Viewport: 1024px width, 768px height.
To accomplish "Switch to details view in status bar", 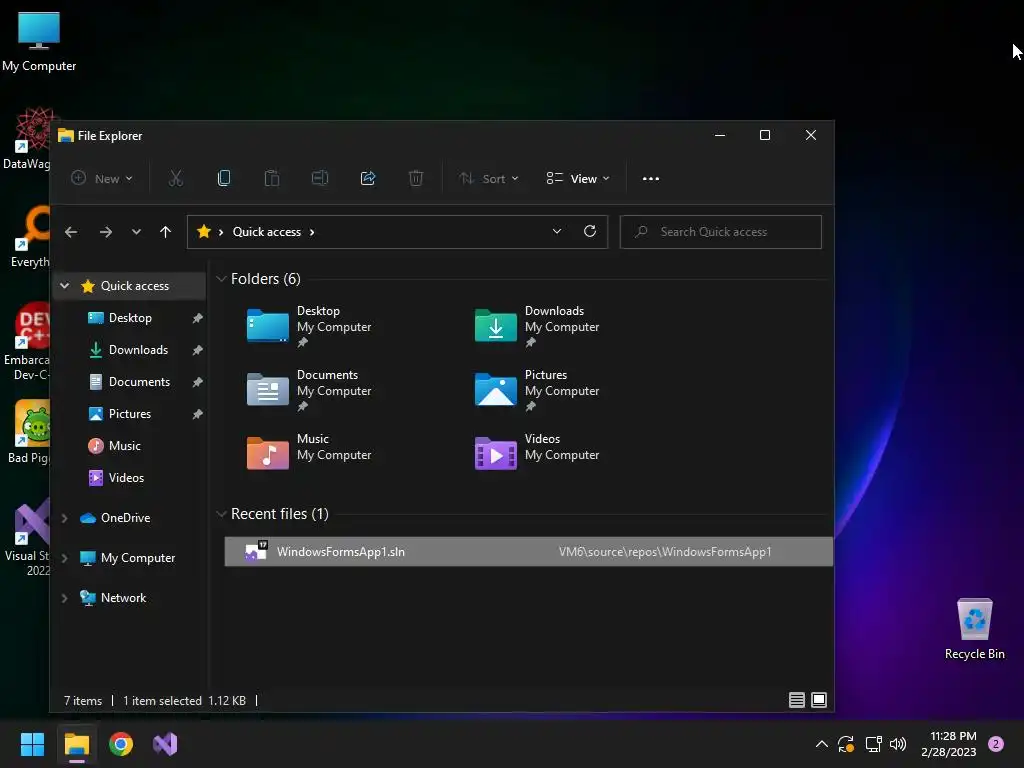I will tap(797, 700).
